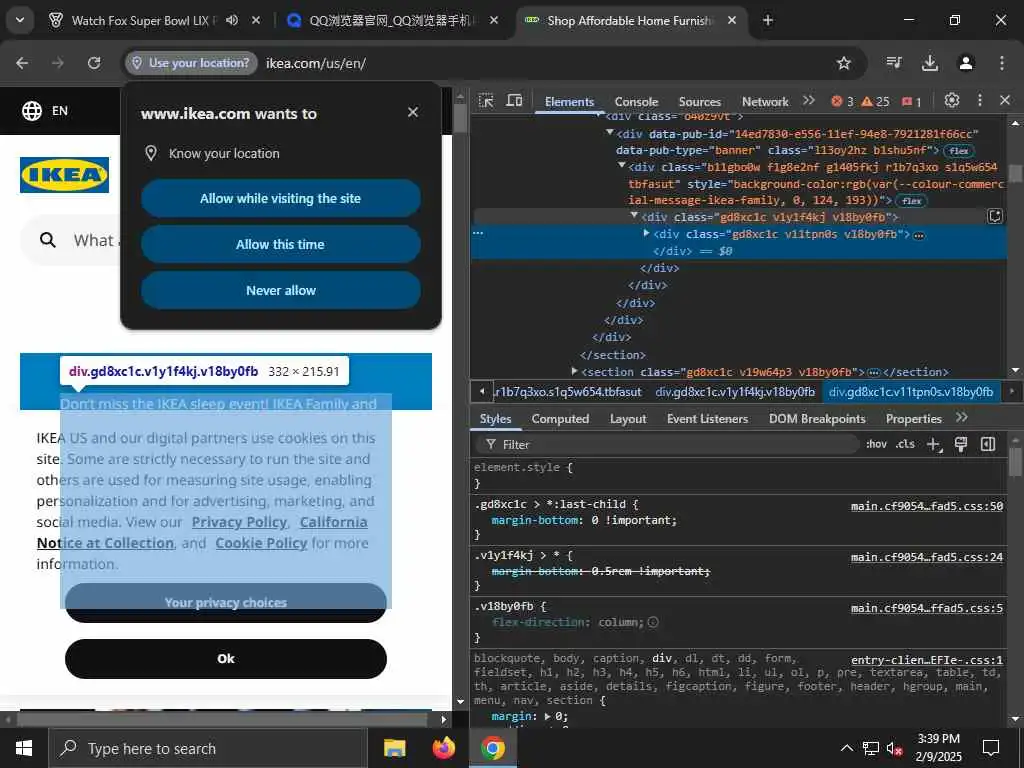Toggle computed styles sidebar icon
Viewport: 1024px width, 768px height.
coord(988,445)
